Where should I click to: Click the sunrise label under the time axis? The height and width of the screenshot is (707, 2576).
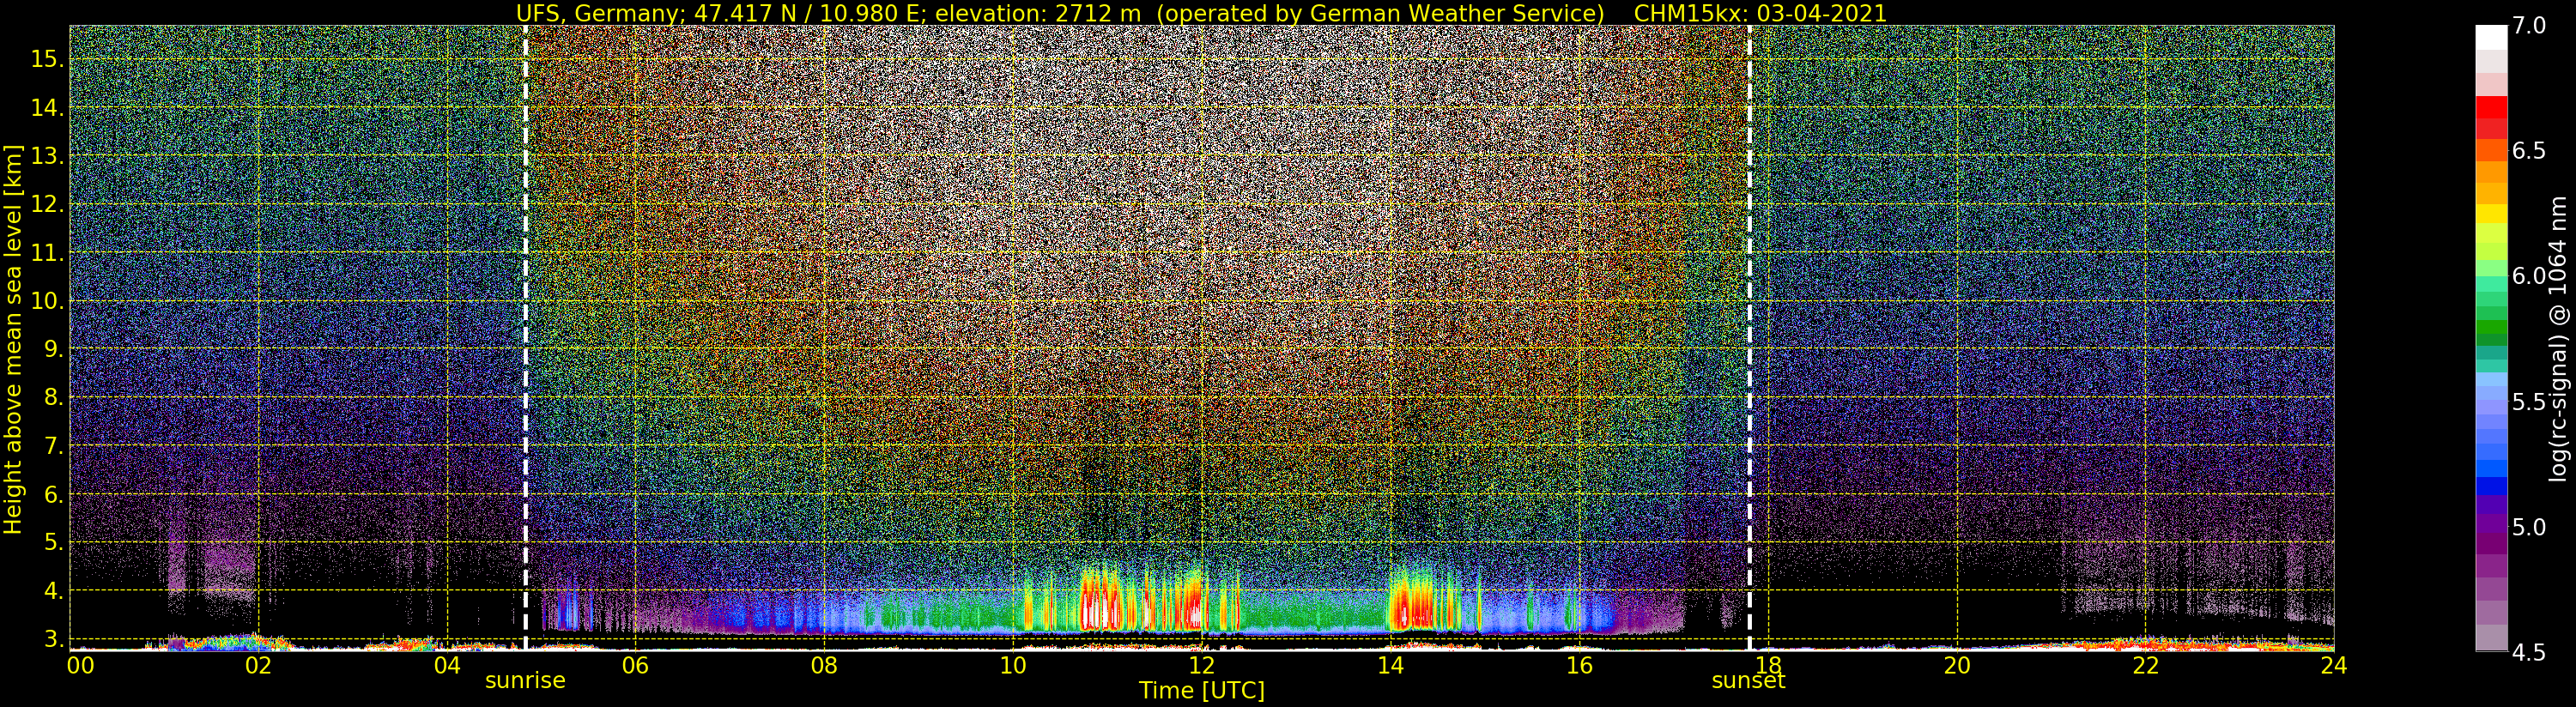[525, 681]
